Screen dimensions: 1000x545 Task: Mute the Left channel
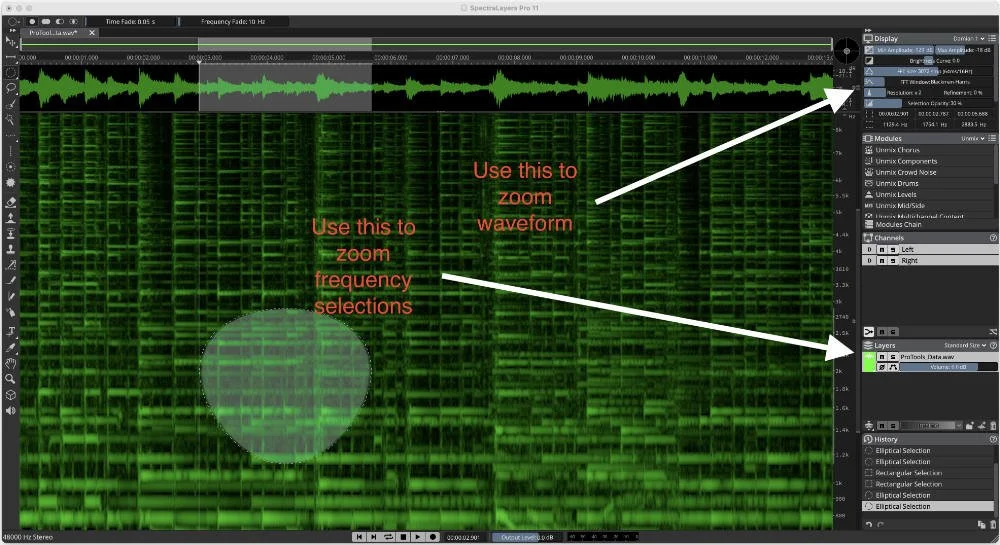pyautogui.click(x=882, y=249)
